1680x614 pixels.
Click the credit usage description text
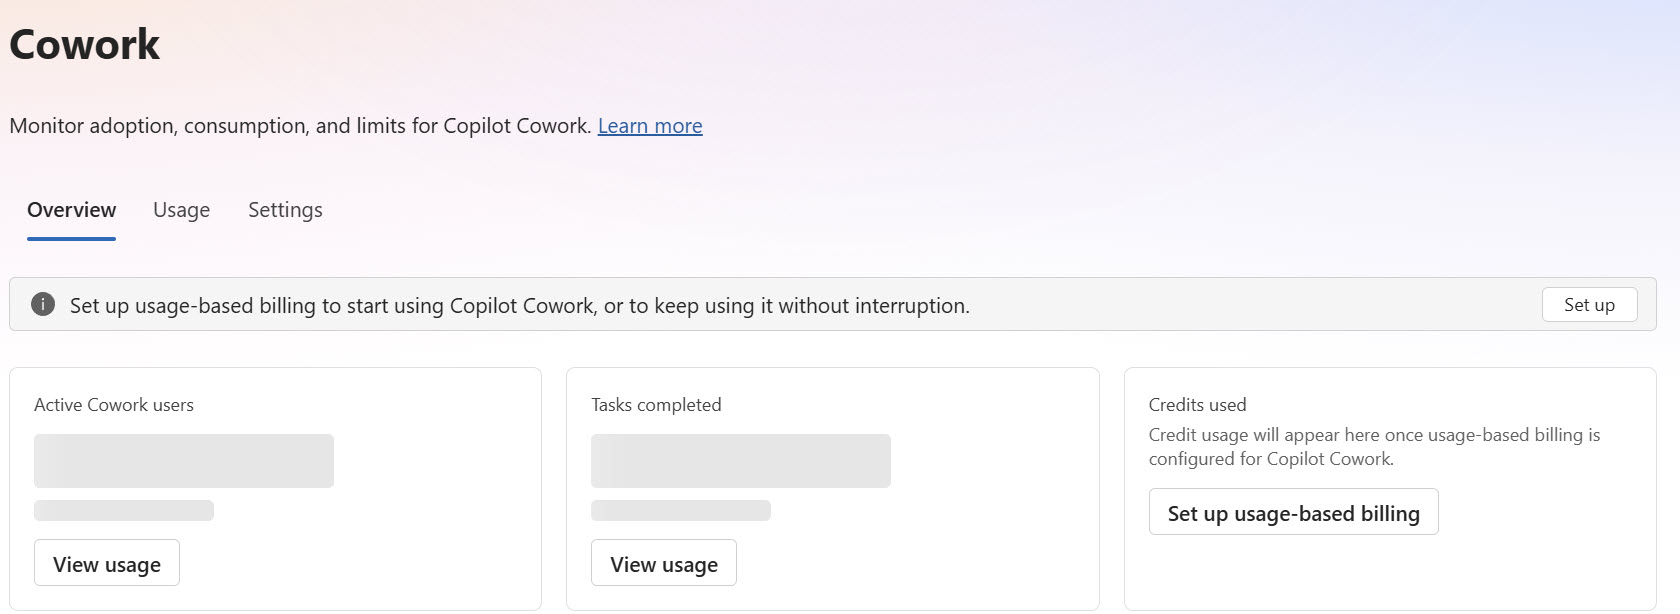[x=1374, y=447]
